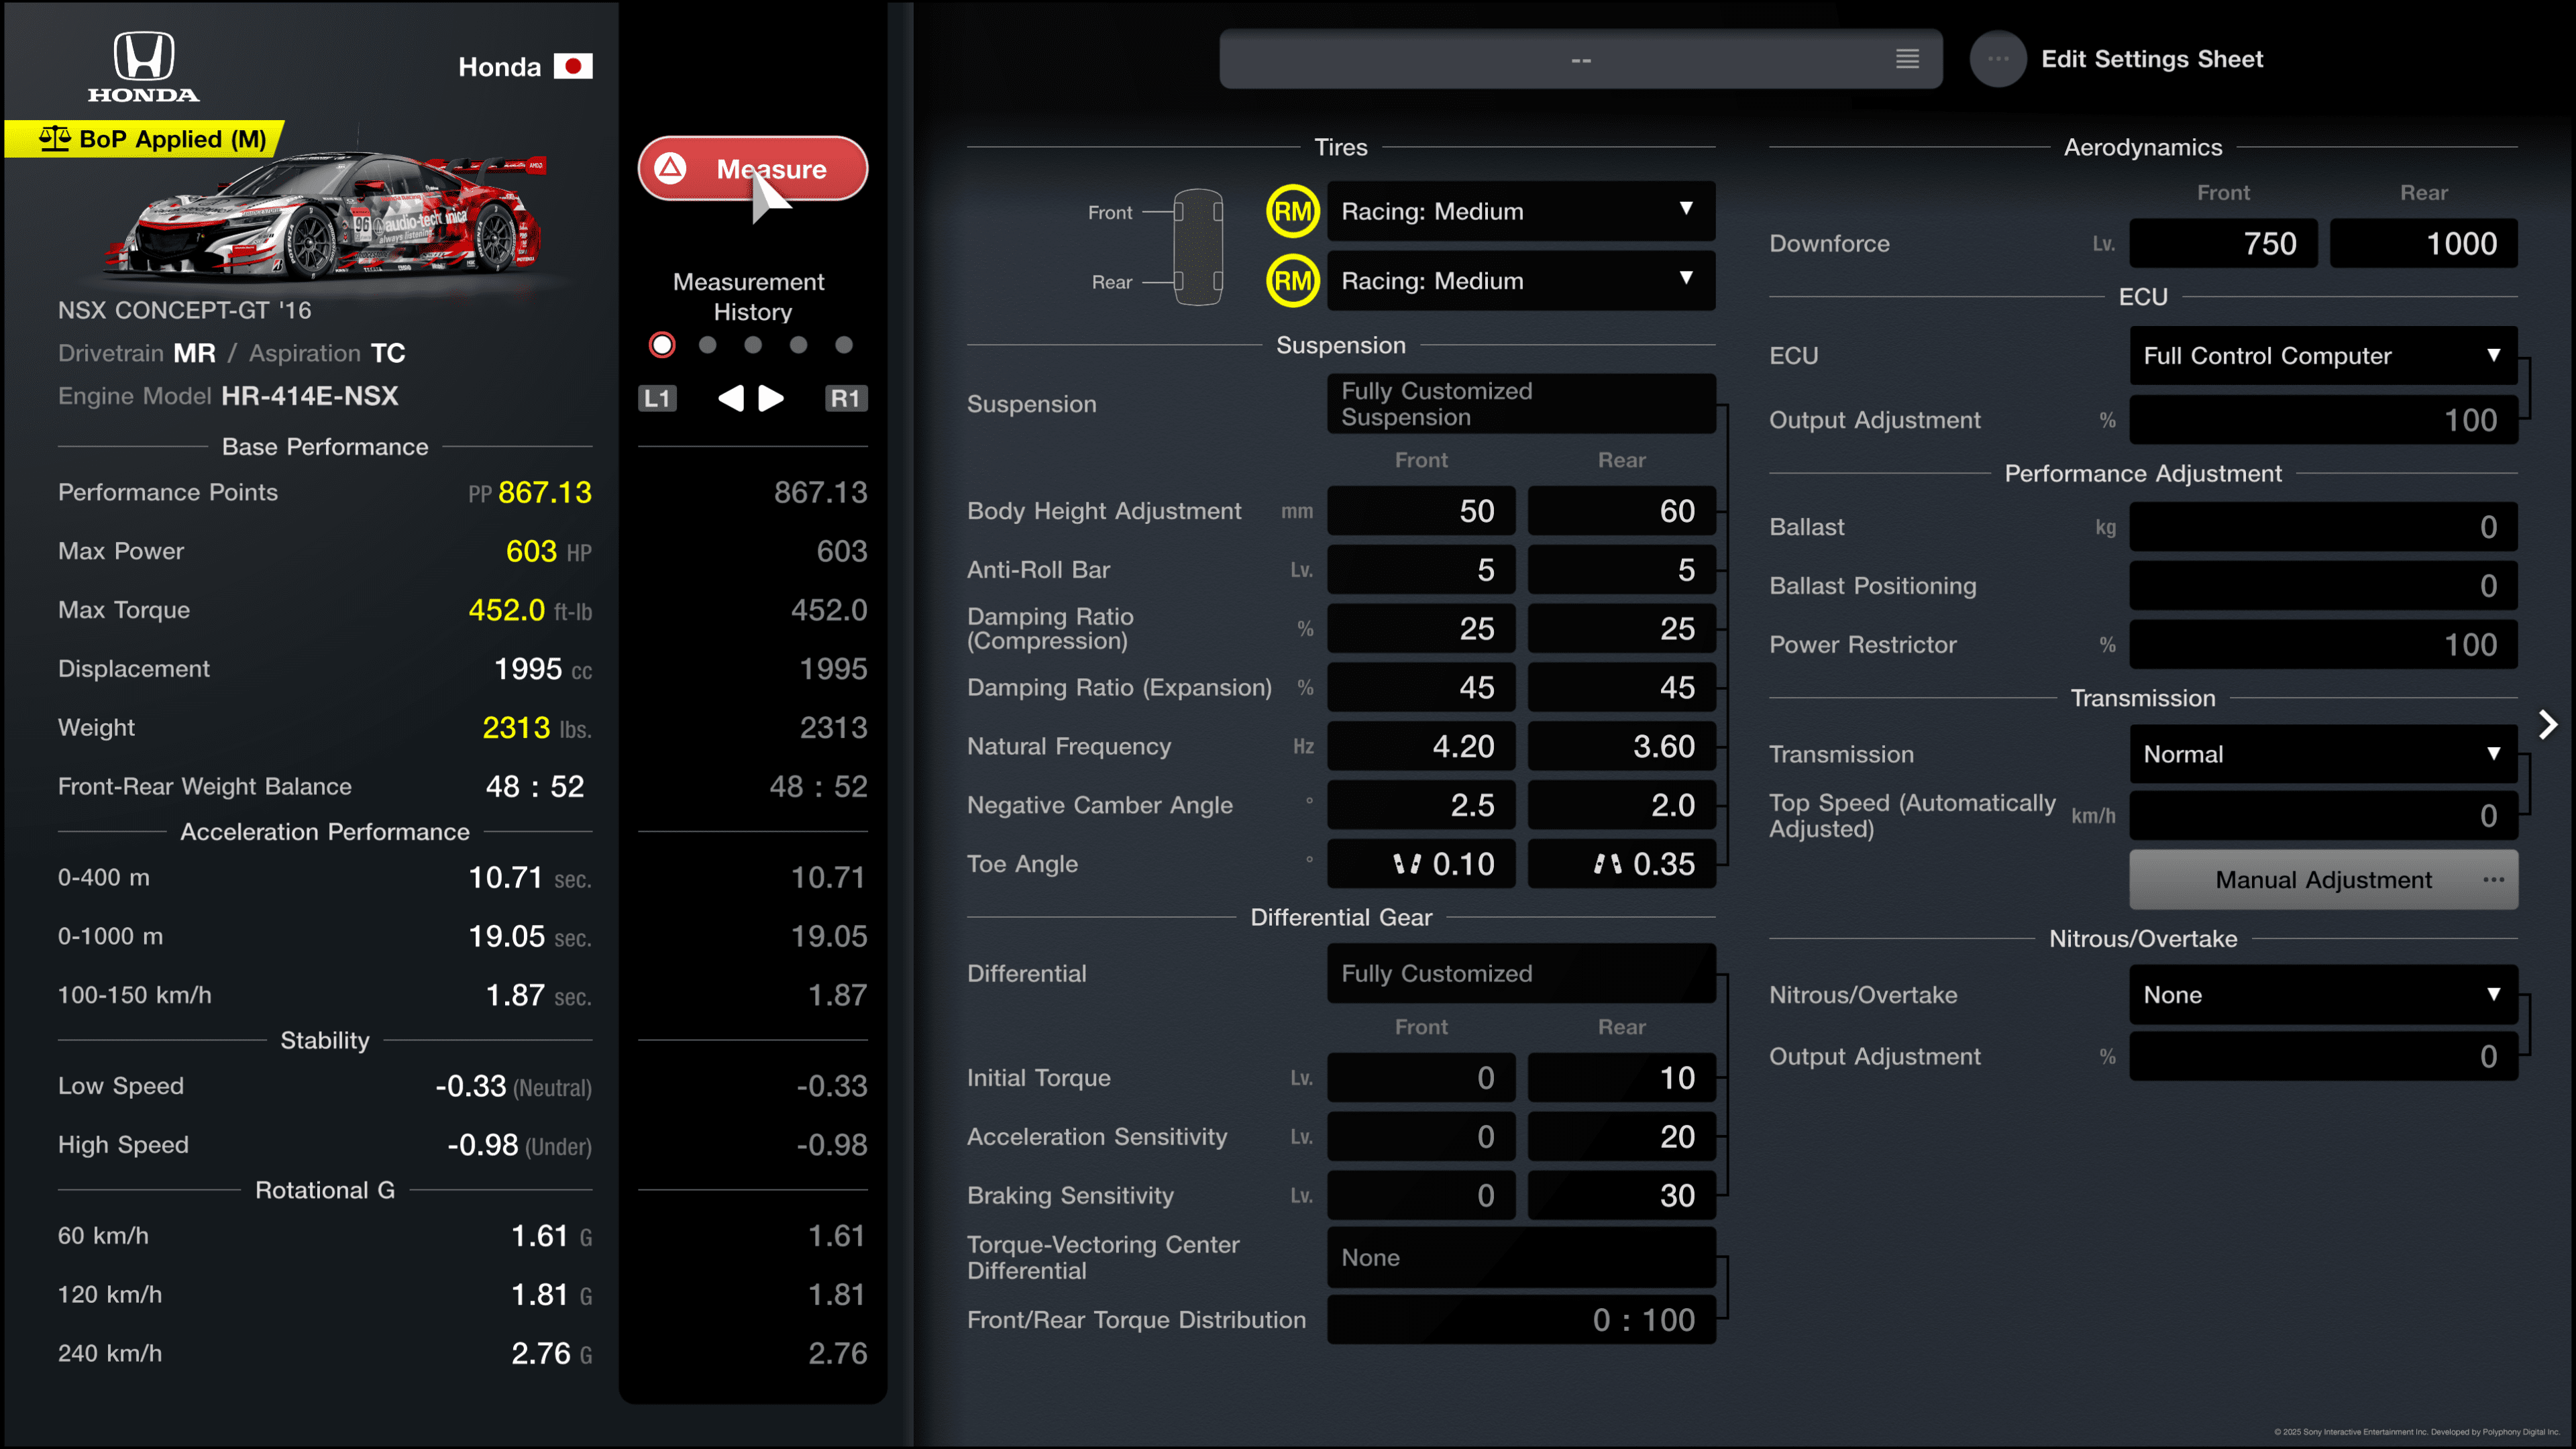The width and height of the screenshot is (2576, 1449).
Task: Adjust front Anti-Roll Bar level
Action: pos(1421,570)
